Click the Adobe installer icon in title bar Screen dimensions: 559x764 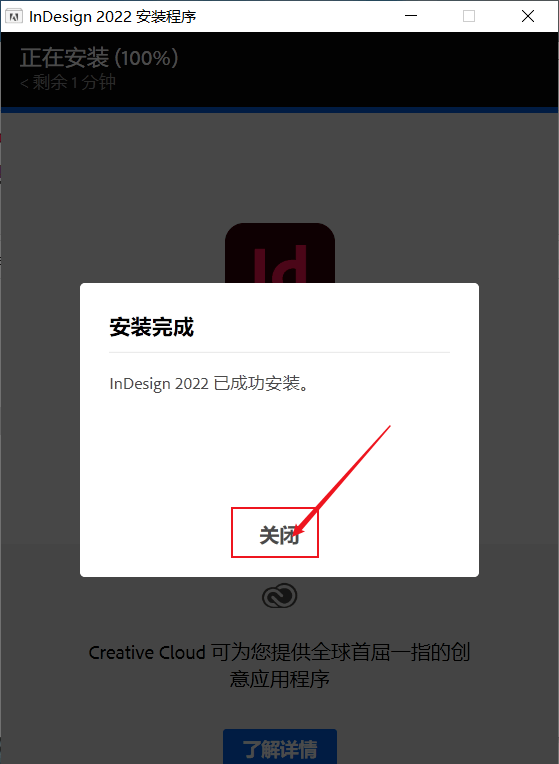pos(14,17)
